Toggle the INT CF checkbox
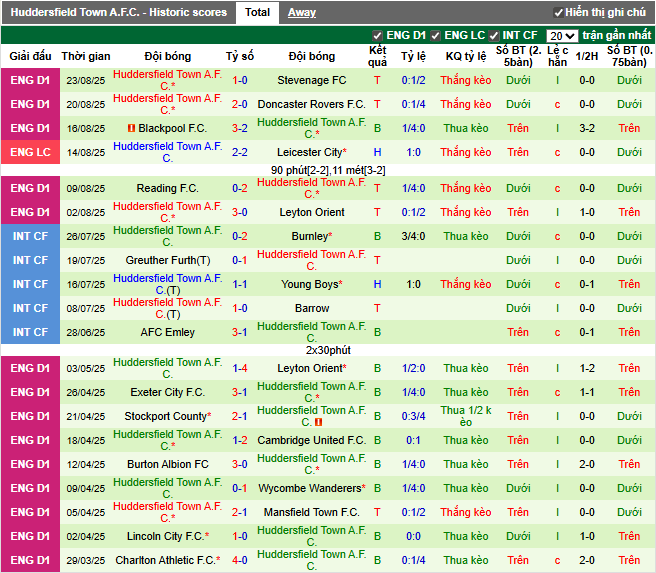The image size is (656, 573). (x=494, y=36)
